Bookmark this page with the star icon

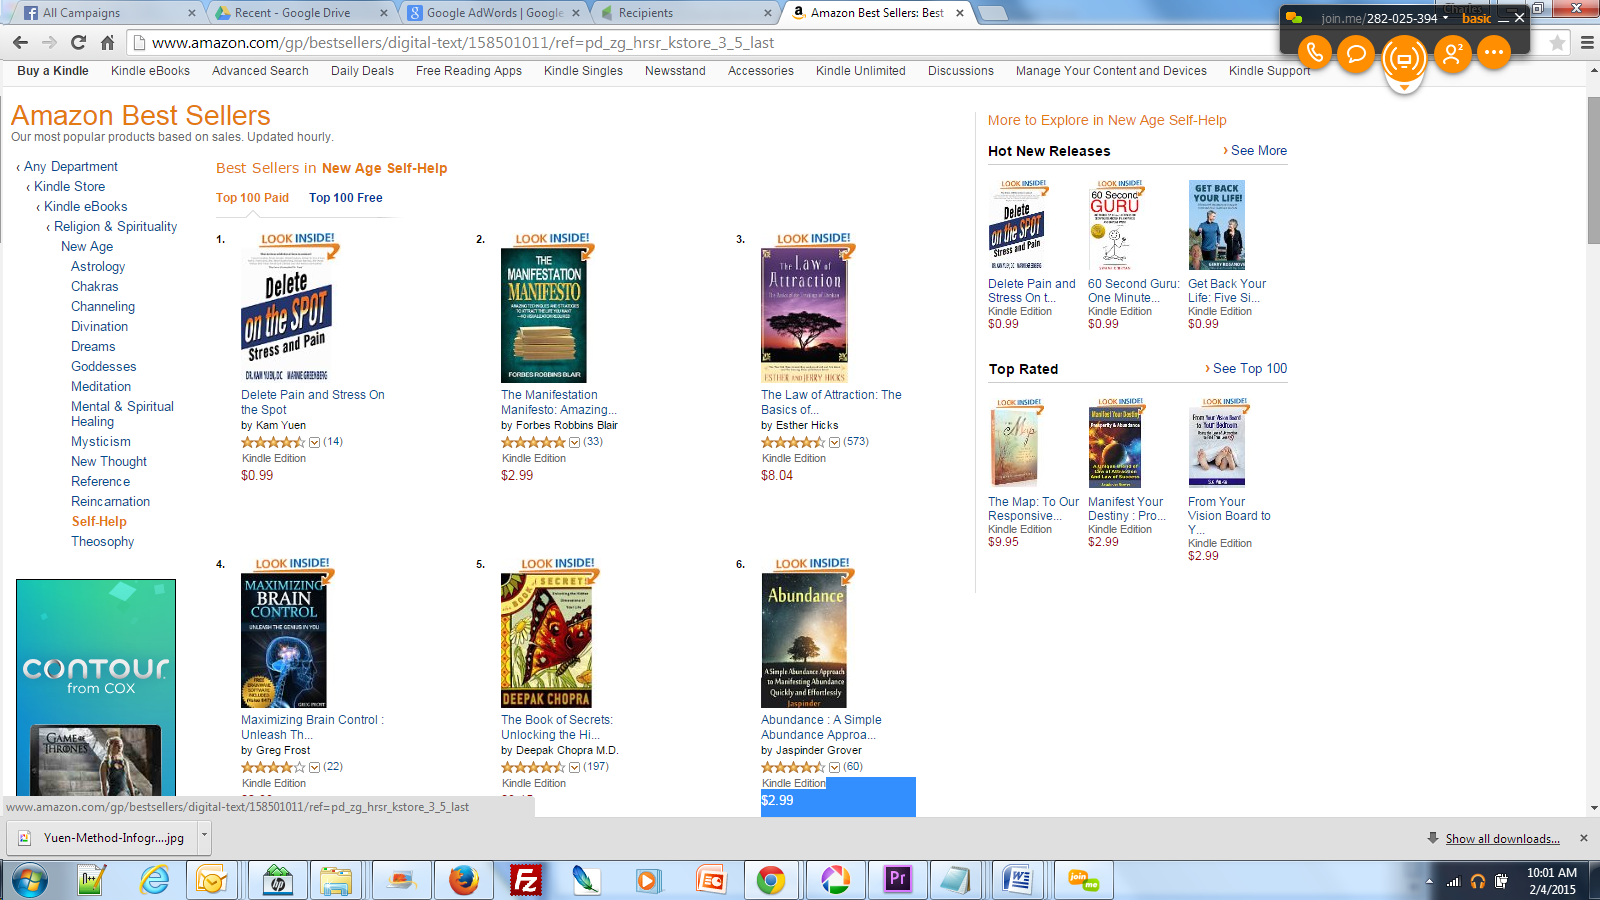(x=1557, y=43)
